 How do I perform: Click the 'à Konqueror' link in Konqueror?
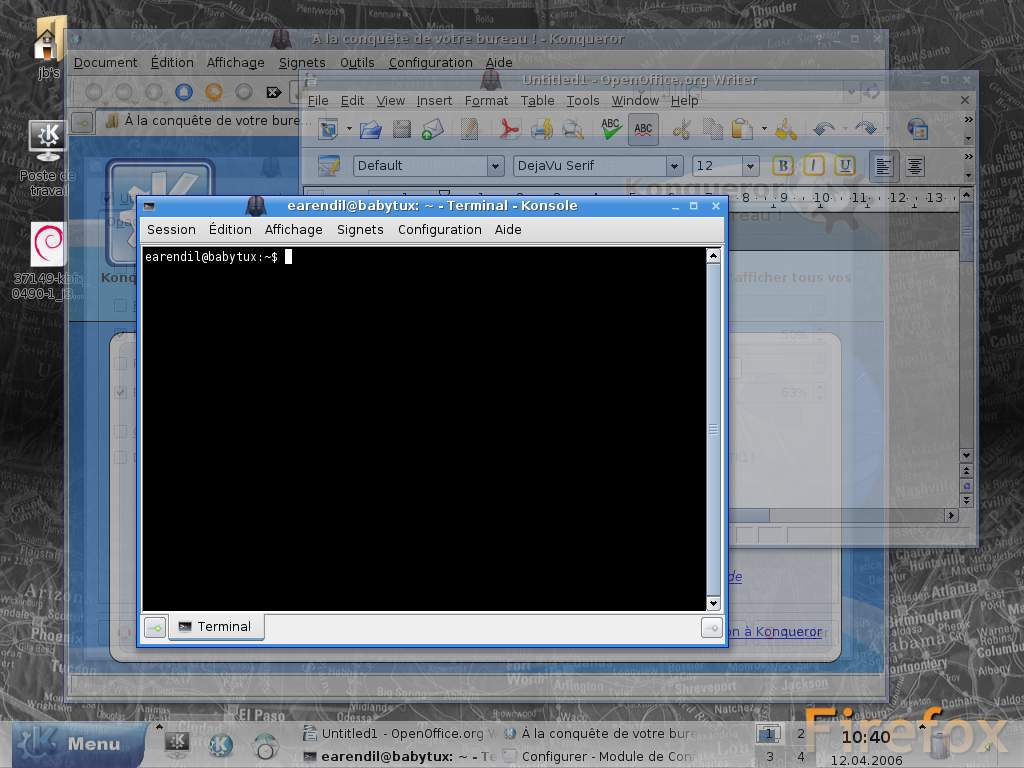(x=782, y=632)
